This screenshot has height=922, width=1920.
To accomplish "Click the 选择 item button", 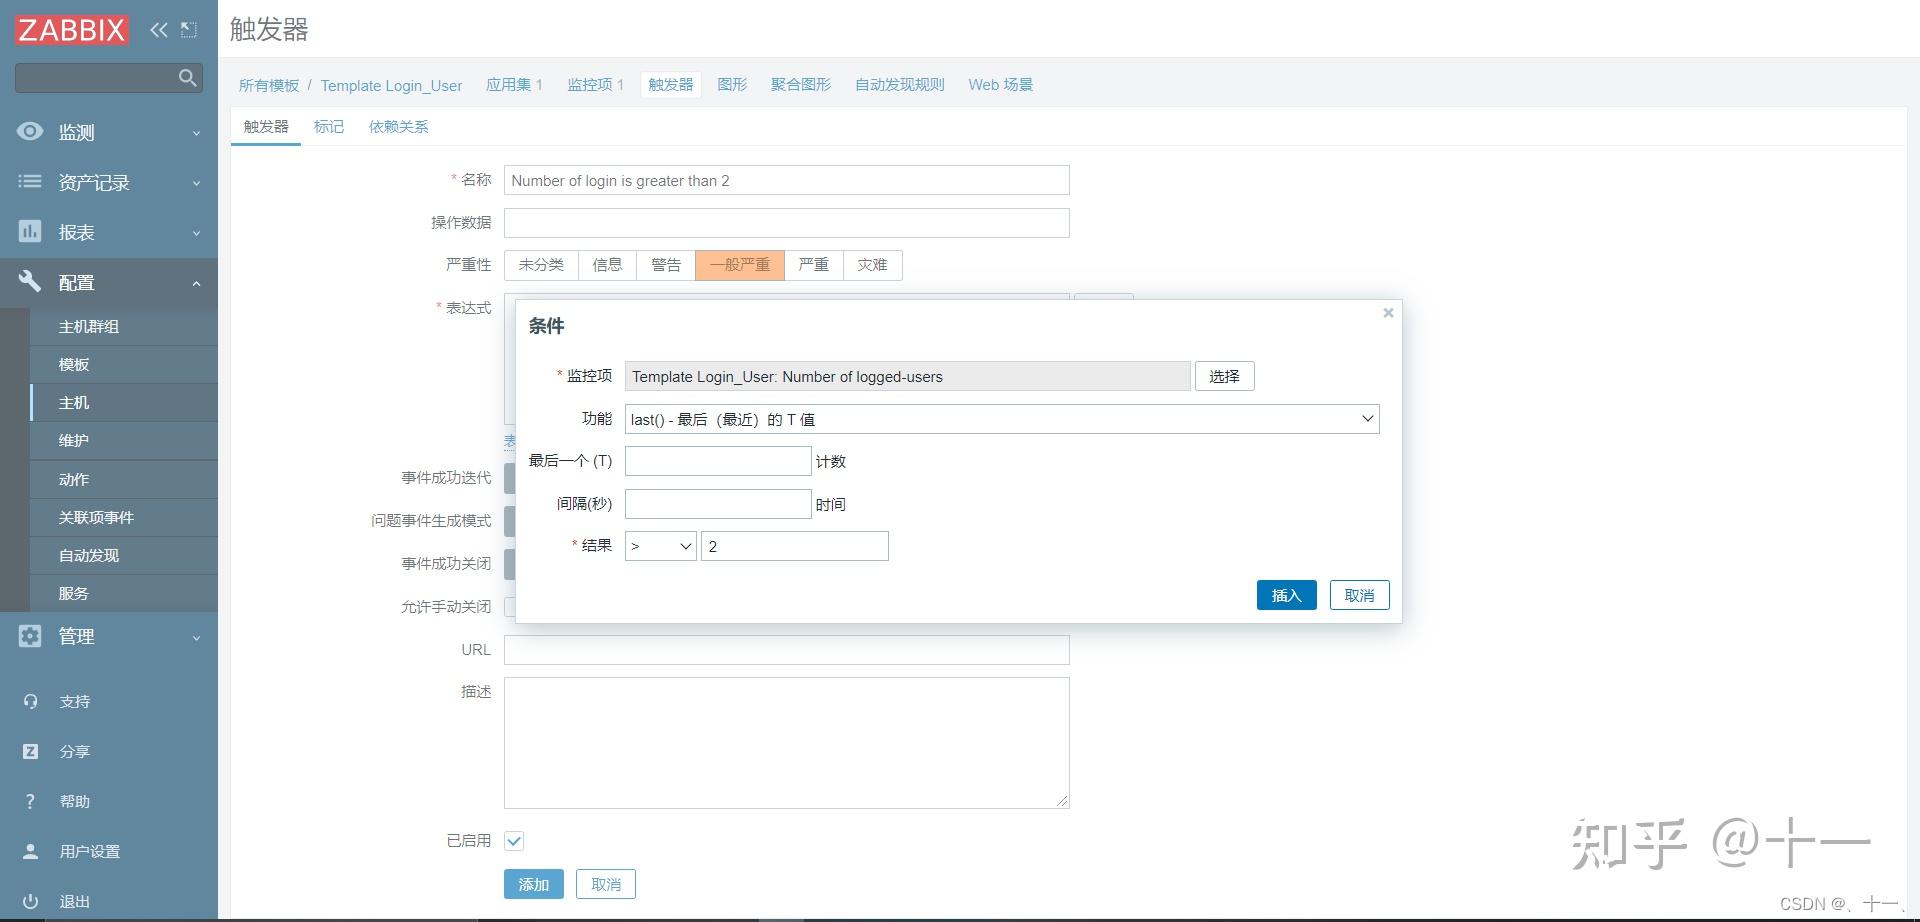I will 1224,376.
